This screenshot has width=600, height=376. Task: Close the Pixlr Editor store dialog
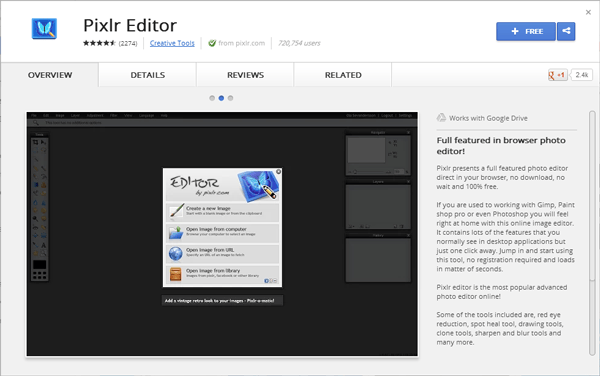click(x=588, y=12)
